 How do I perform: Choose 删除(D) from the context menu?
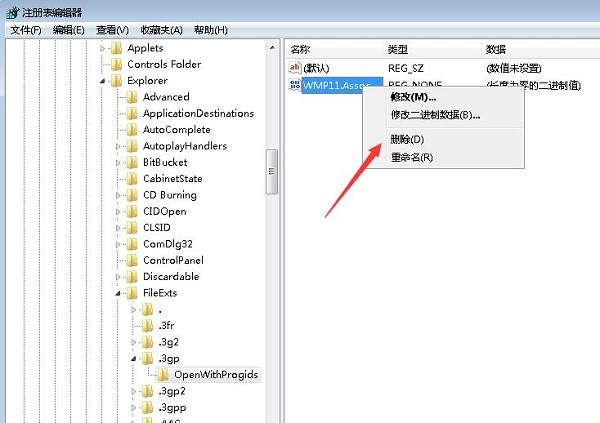coord(407,139)
